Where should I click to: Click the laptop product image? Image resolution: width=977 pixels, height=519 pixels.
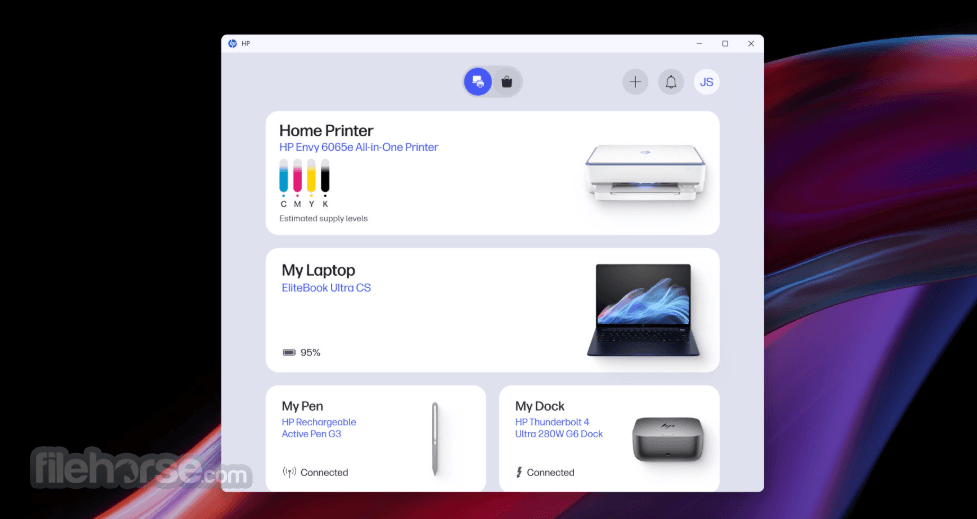point(643,310)
